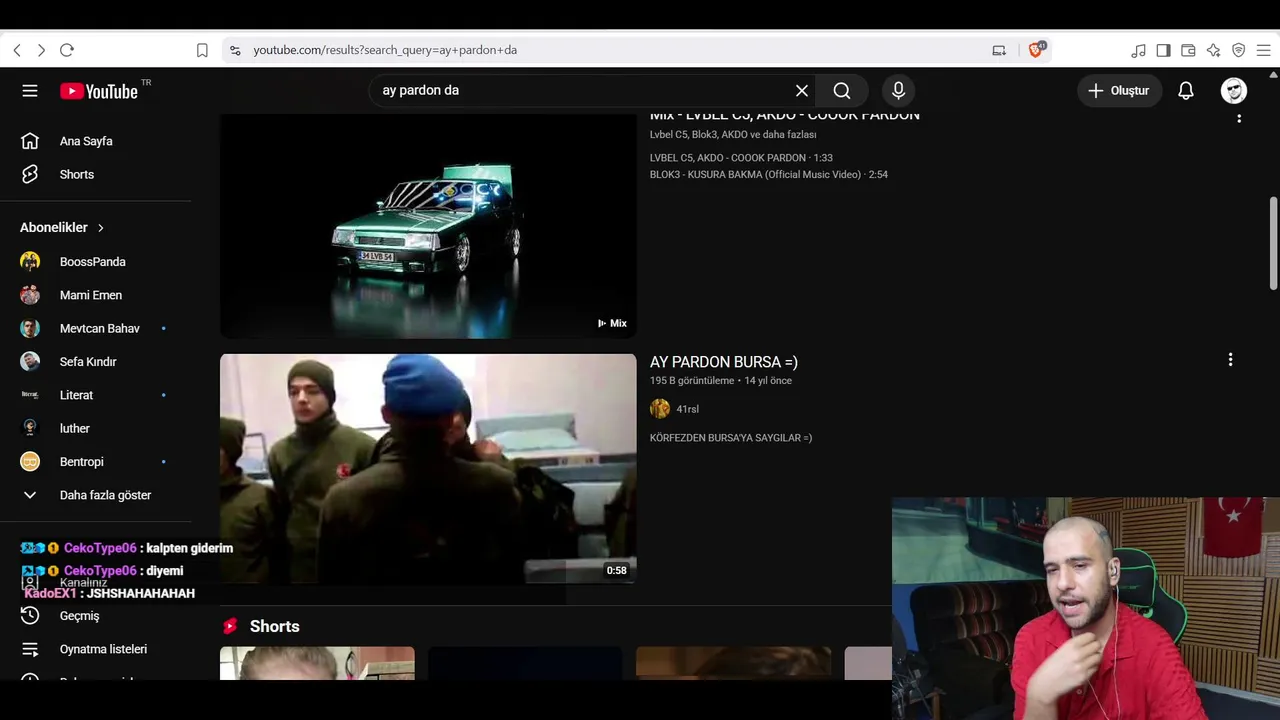
Task: Toggle the YouTube guide hamburger menu
Action: [30, 91]
